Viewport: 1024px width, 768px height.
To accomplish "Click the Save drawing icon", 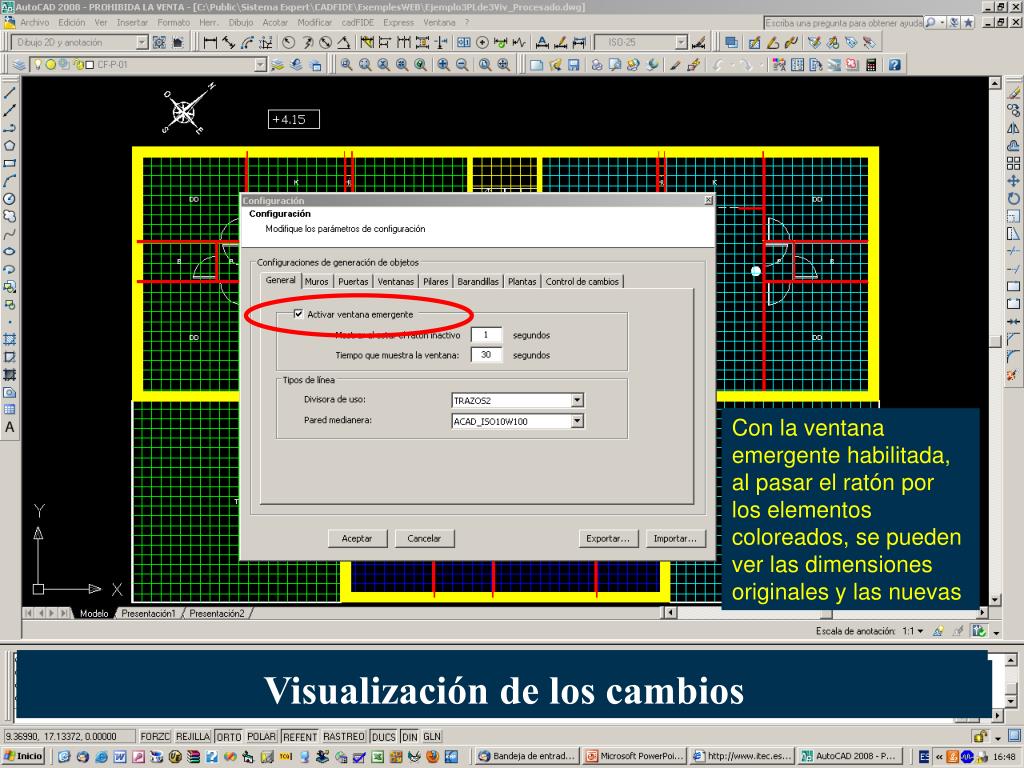I will 573,65.
